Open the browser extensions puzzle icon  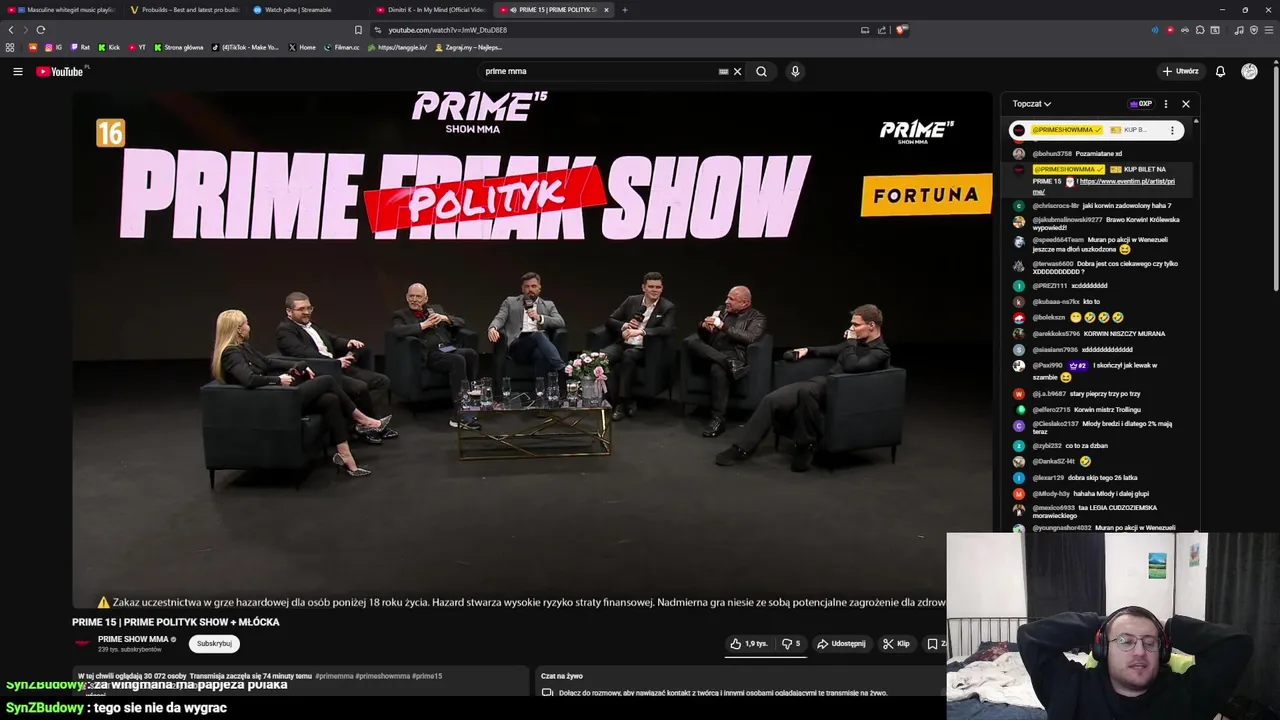[1200, 30]
